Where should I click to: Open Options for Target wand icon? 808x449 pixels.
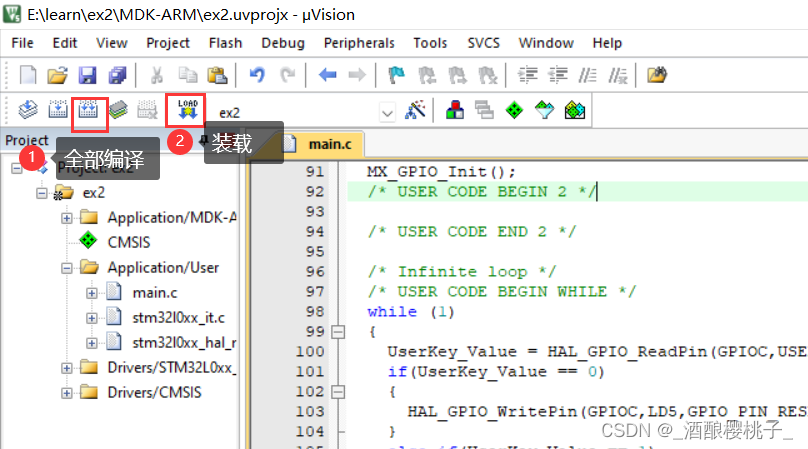pyautogui.click(x=415, y=110)
